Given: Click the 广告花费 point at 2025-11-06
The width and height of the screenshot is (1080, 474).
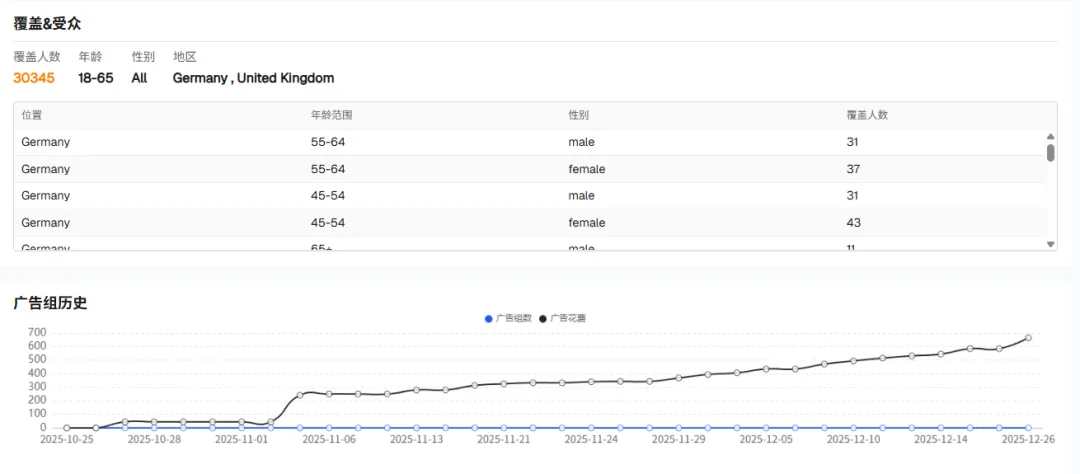Looking at the screenshot, I should click(329, 394).
